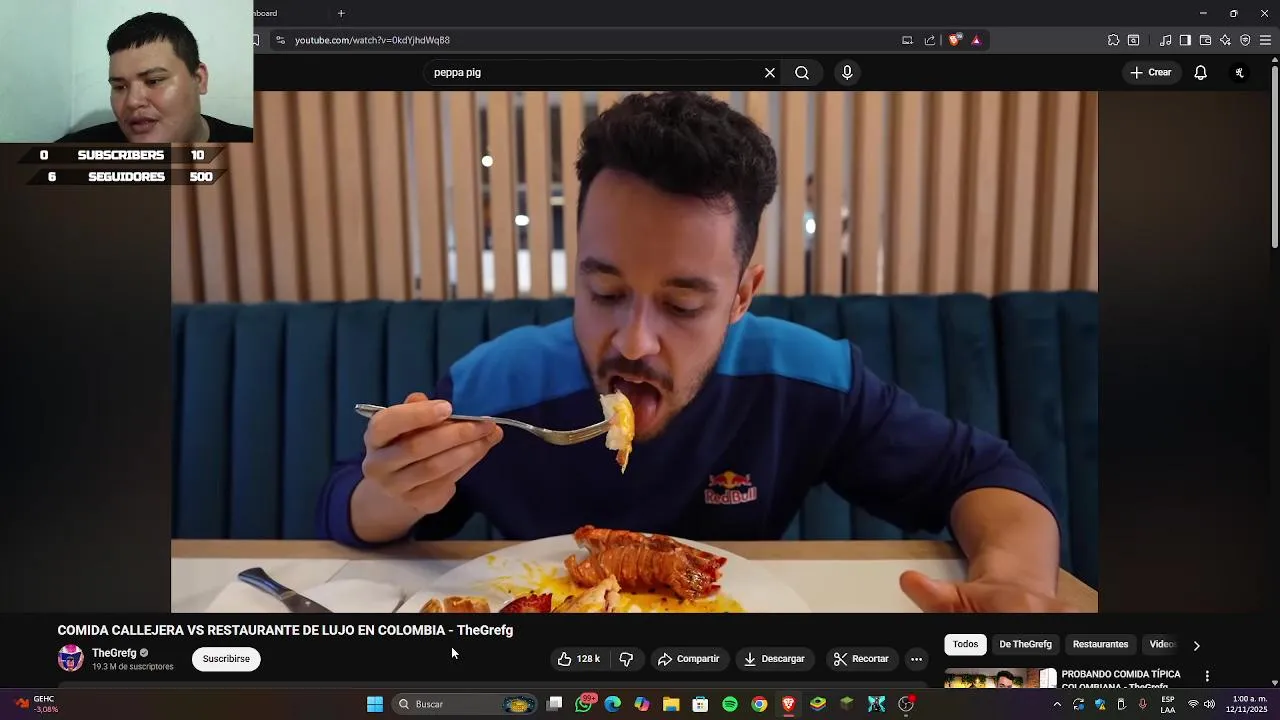1280x720 pixels.
Task: Like the video with thumbs up
Action: 579,659
